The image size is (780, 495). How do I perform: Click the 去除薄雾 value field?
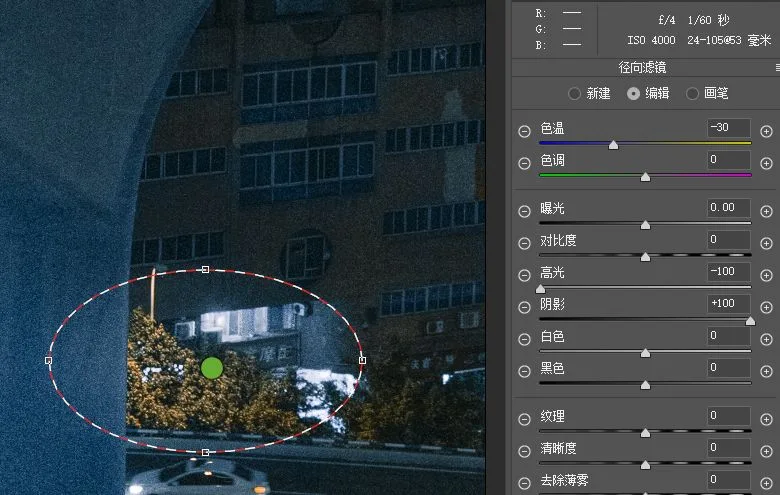(729, 480)
